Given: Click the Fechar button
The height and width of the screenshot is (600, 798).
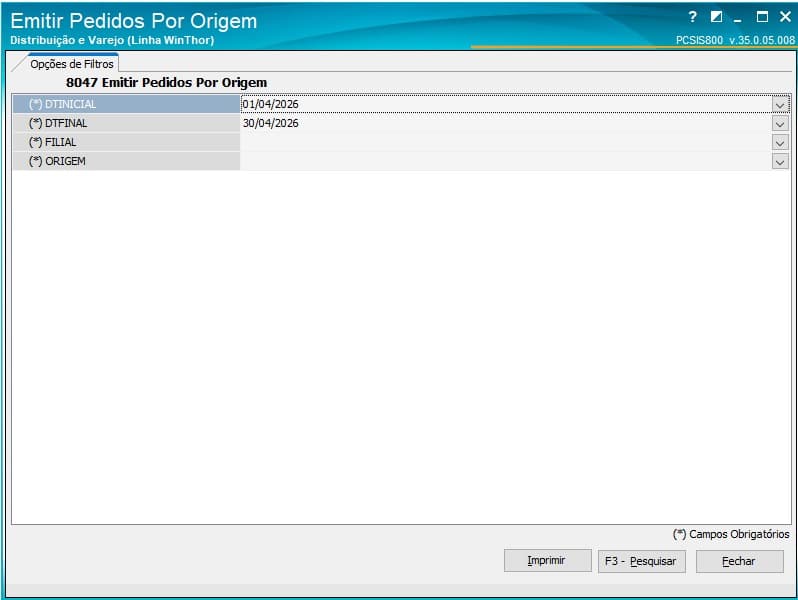Looking at the screenshot, I should click(x=739, y=561).
